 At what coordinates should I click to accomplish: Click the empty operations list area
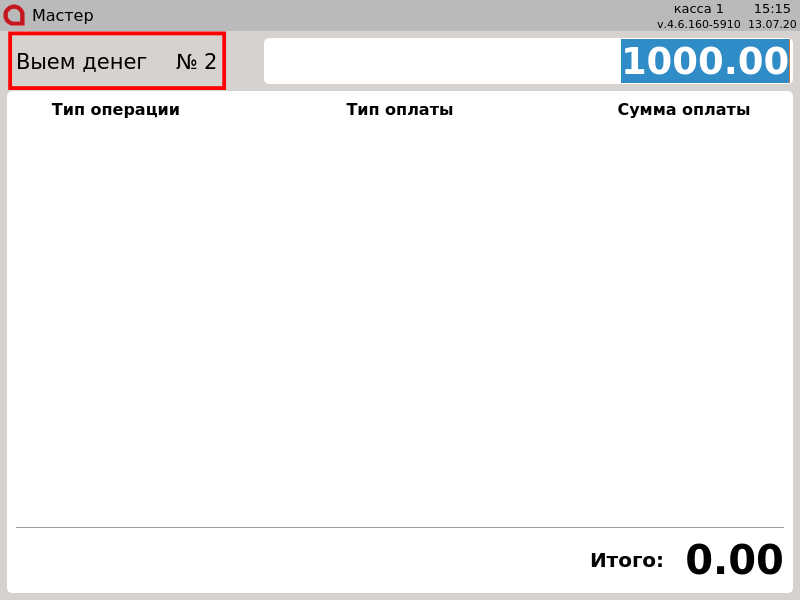click(x=400, y=320)
